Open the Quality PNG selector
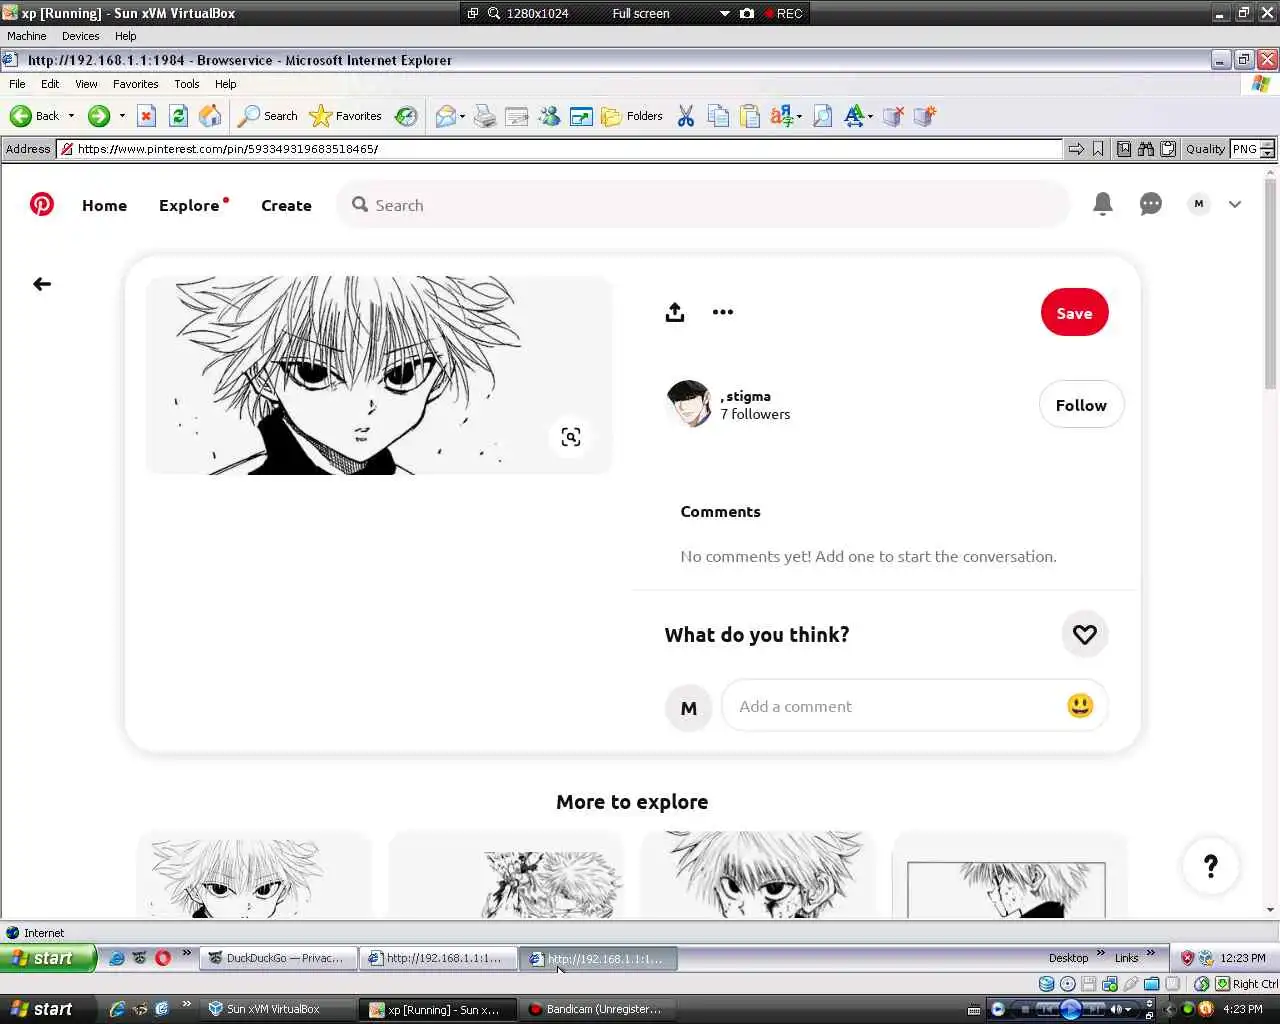The width and height of the screenshot is (1280, 1024). click(1252, 149)
